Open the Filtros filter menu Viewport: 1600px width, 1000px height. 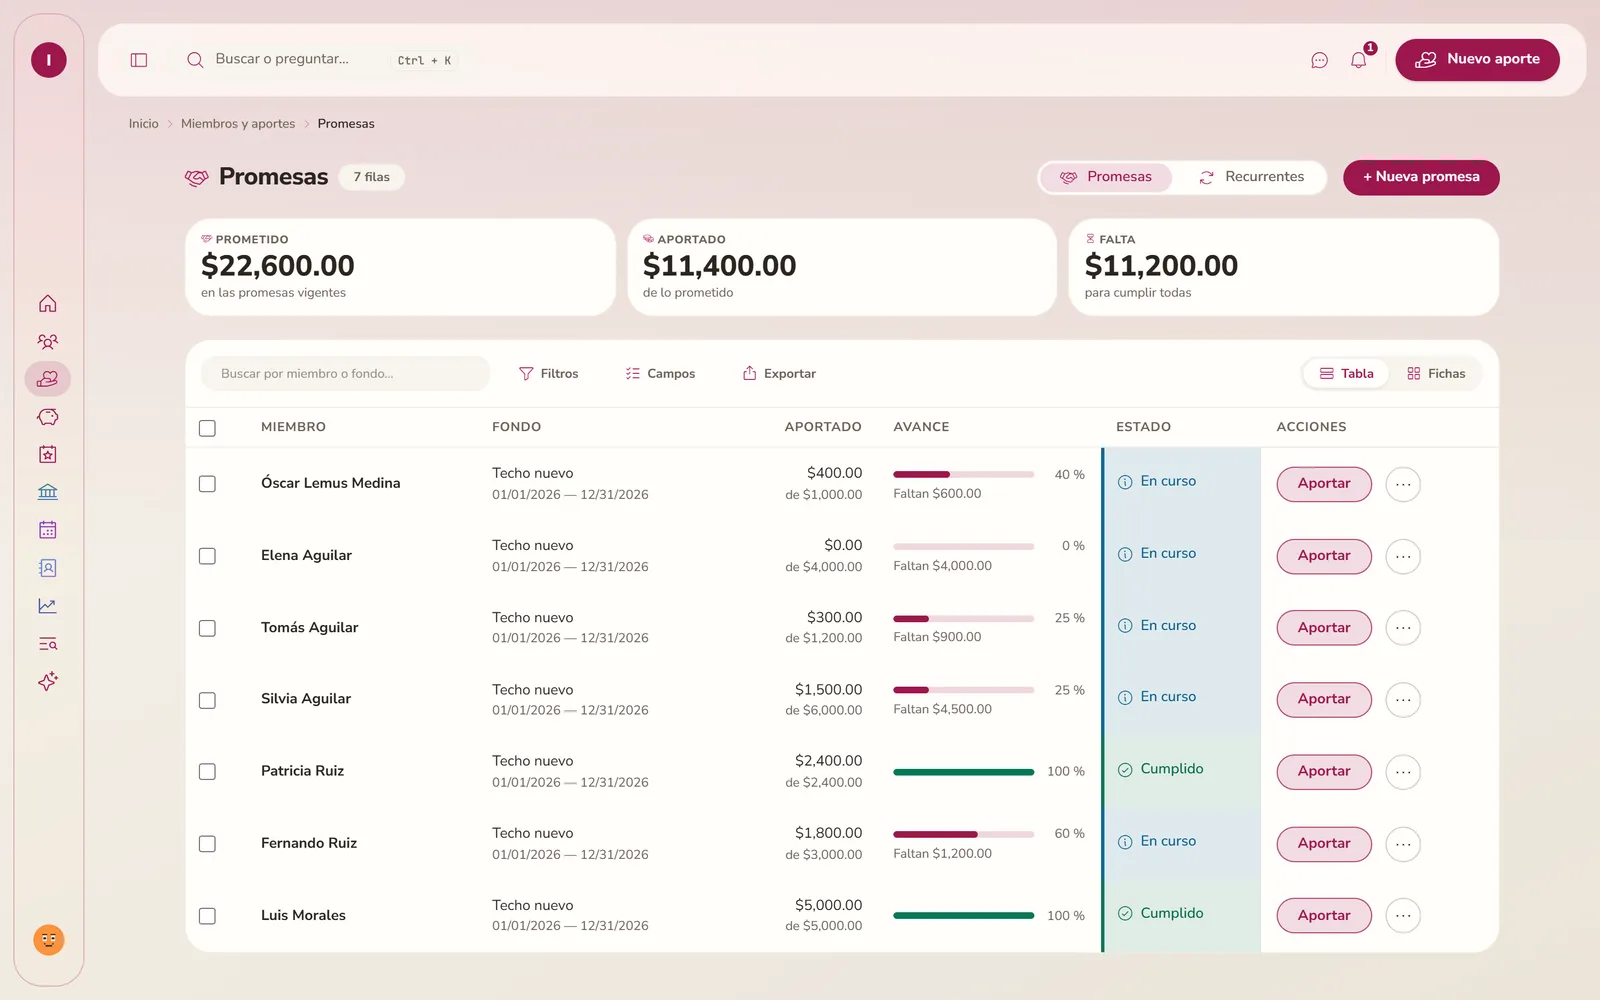548,374
